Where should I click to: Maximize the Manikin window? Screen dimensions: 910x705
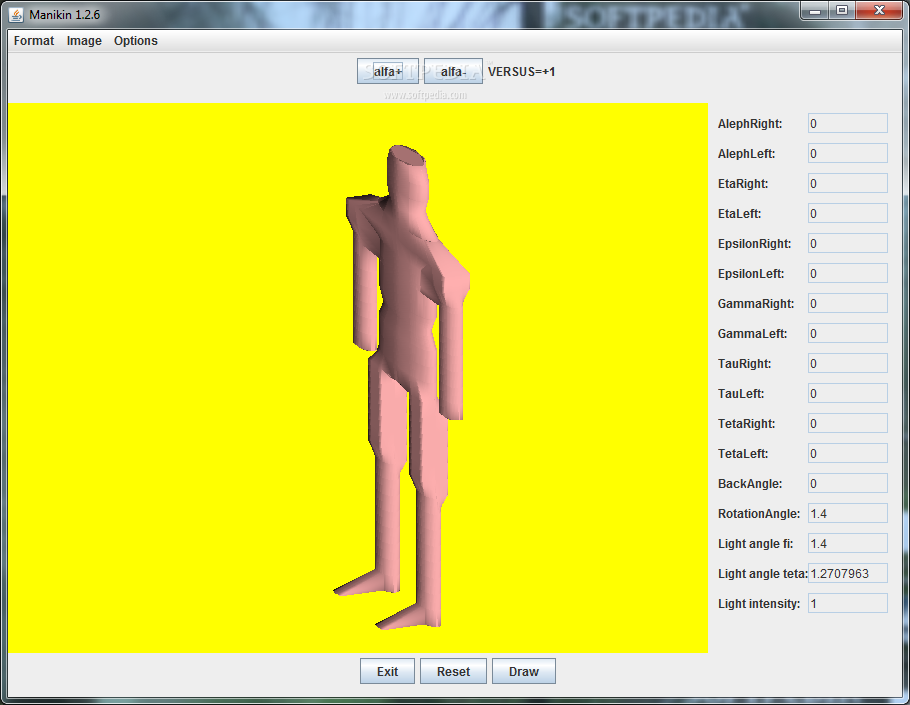point(842,10)
